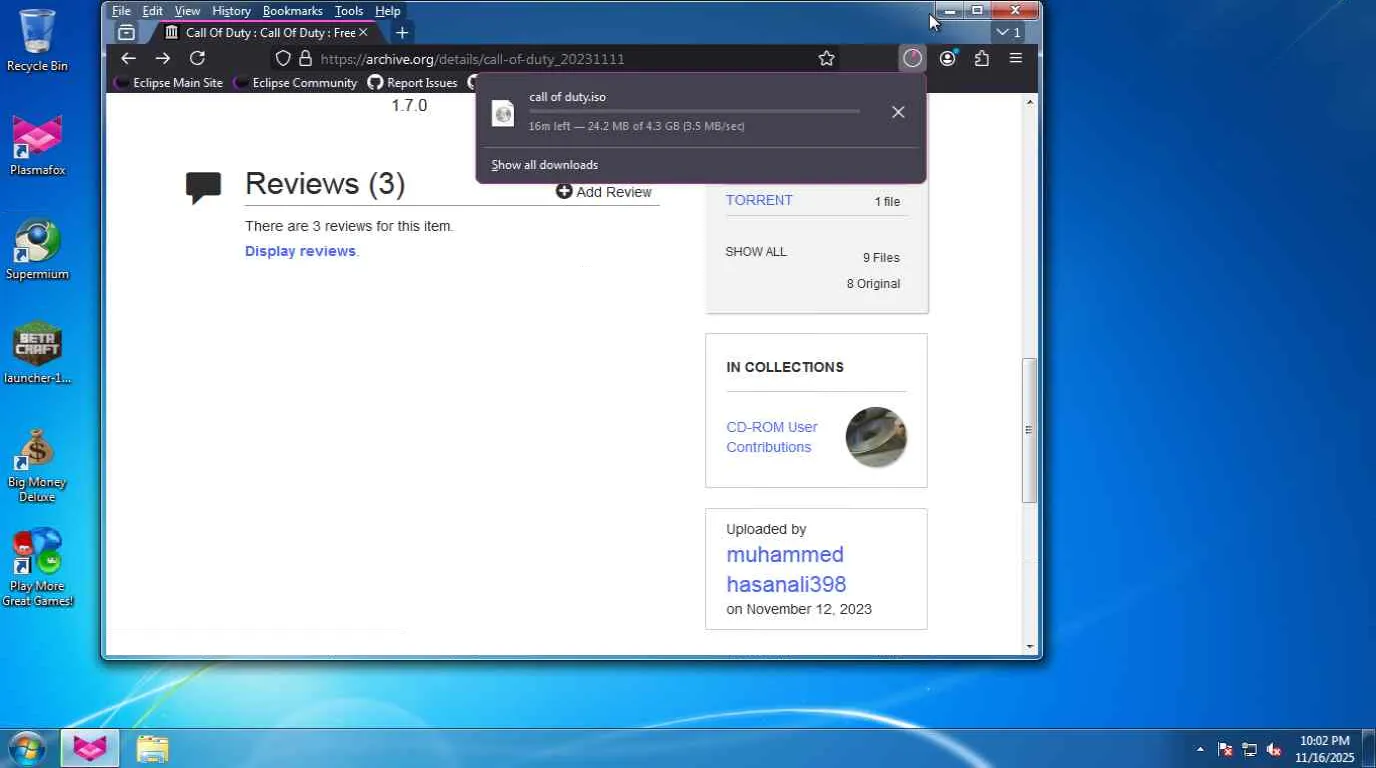The image size is (1376, 768).
Task: Open the Eclipse Community bookmark
Action: tap(295, 83)
